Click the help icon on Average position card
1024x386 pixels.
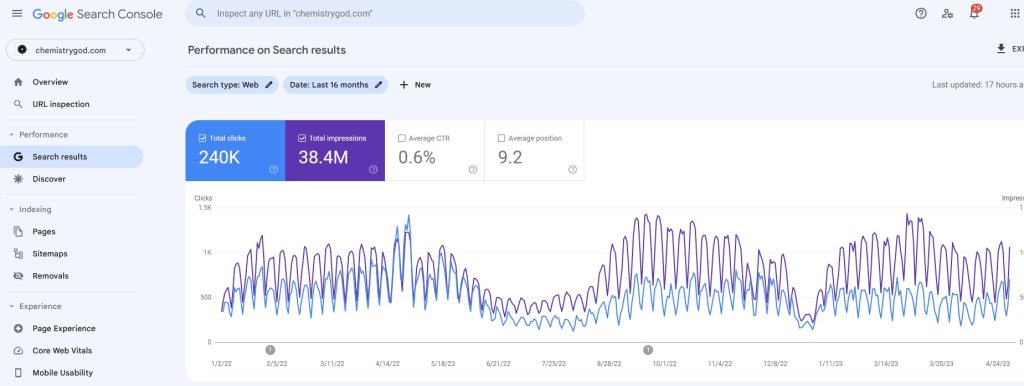click(x=572, y=169)
